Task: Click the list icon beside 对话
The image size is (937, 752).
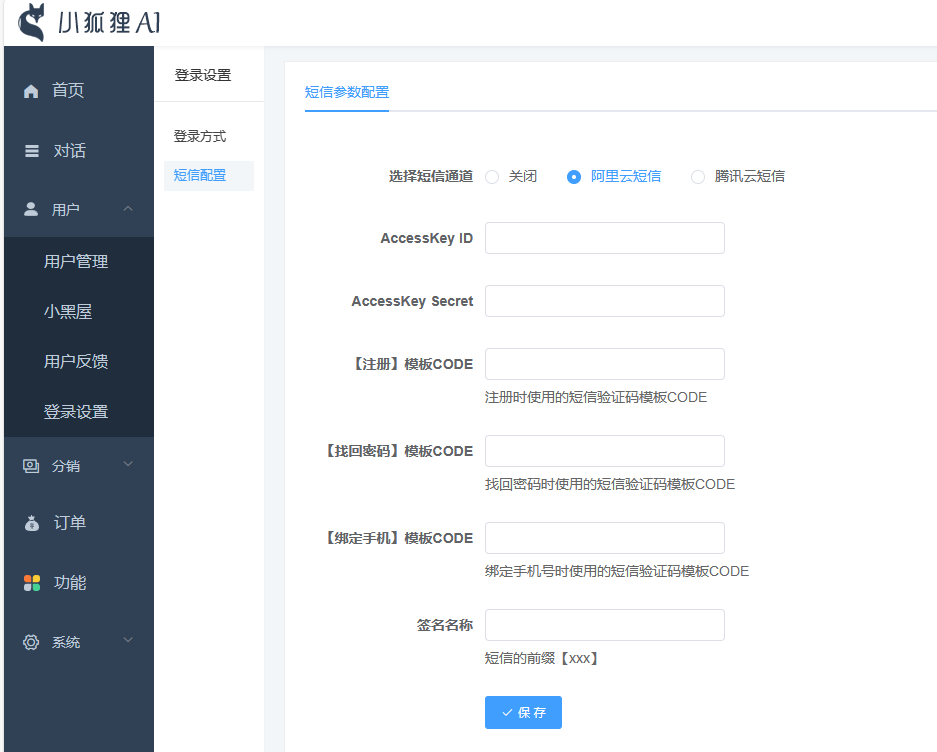Action: (32, 151)
